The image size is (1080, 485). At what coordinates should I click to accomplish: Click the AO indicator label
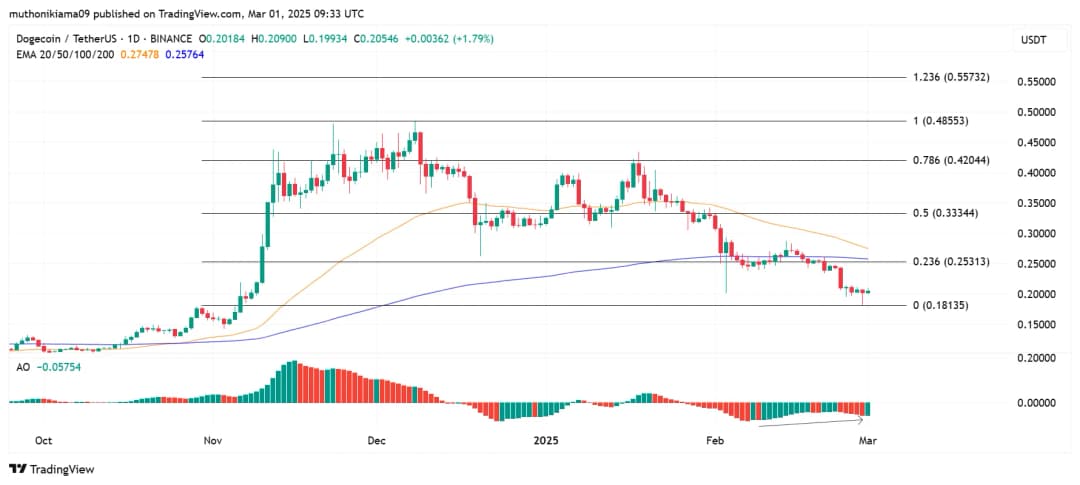point(23,367)
